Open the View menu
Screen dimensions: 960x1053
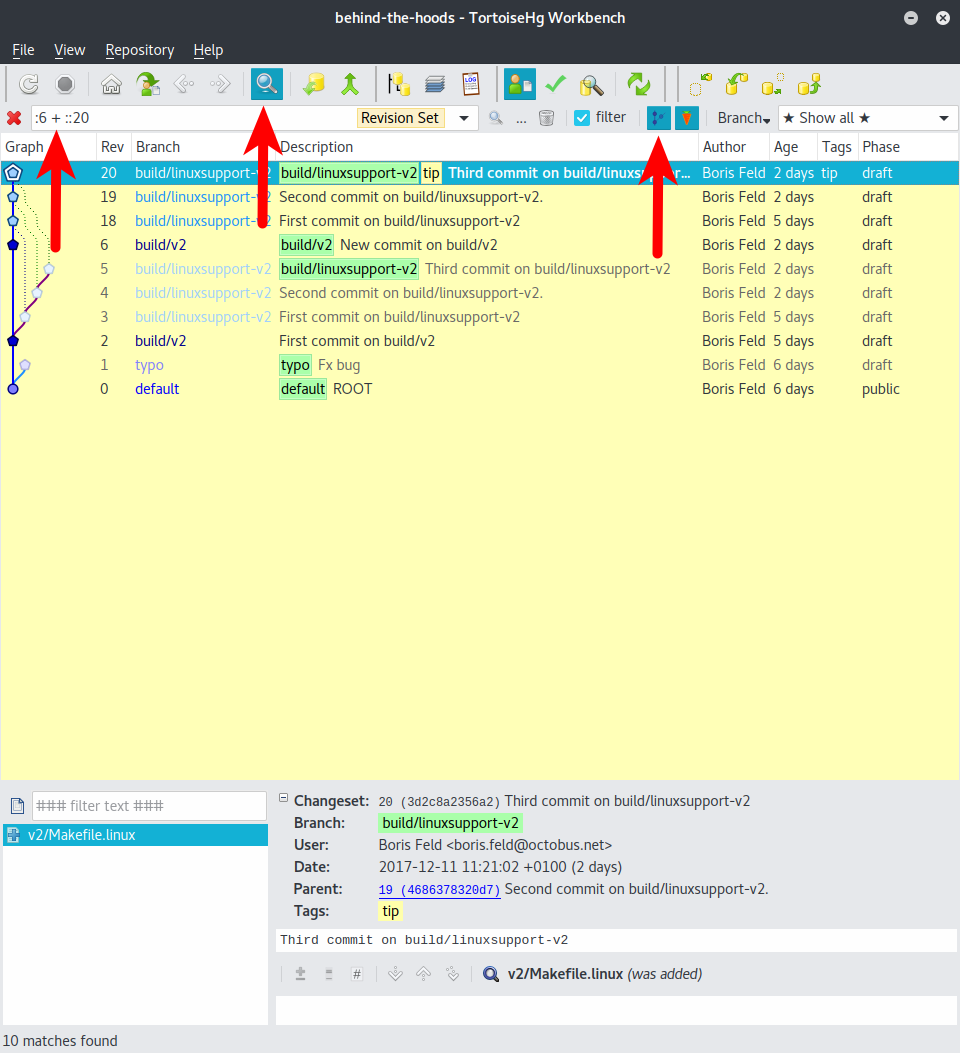point(70,50)
